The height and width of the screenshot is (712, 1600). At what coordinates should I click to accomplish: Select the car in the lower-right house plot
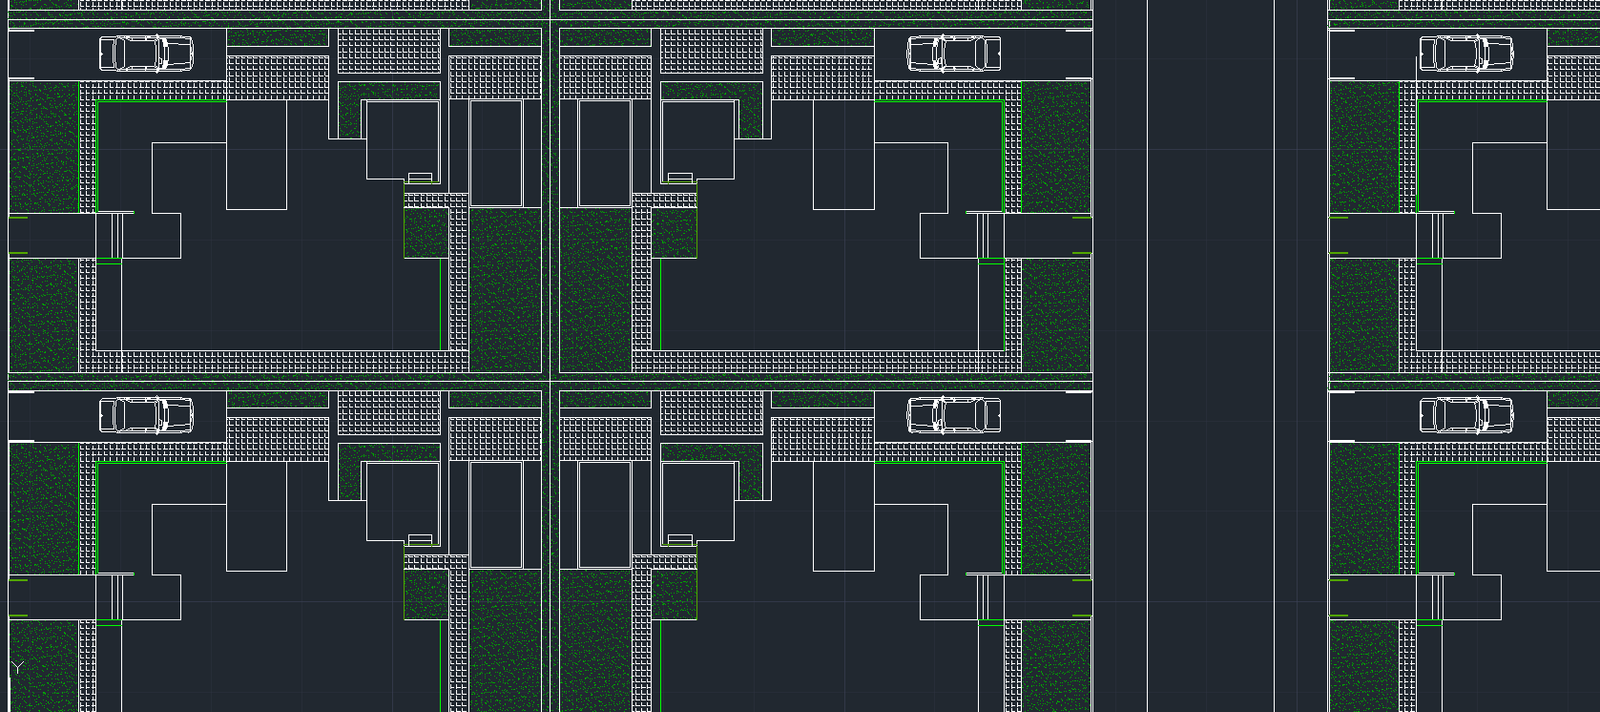pyautogui.click(x=1467, y=415)
